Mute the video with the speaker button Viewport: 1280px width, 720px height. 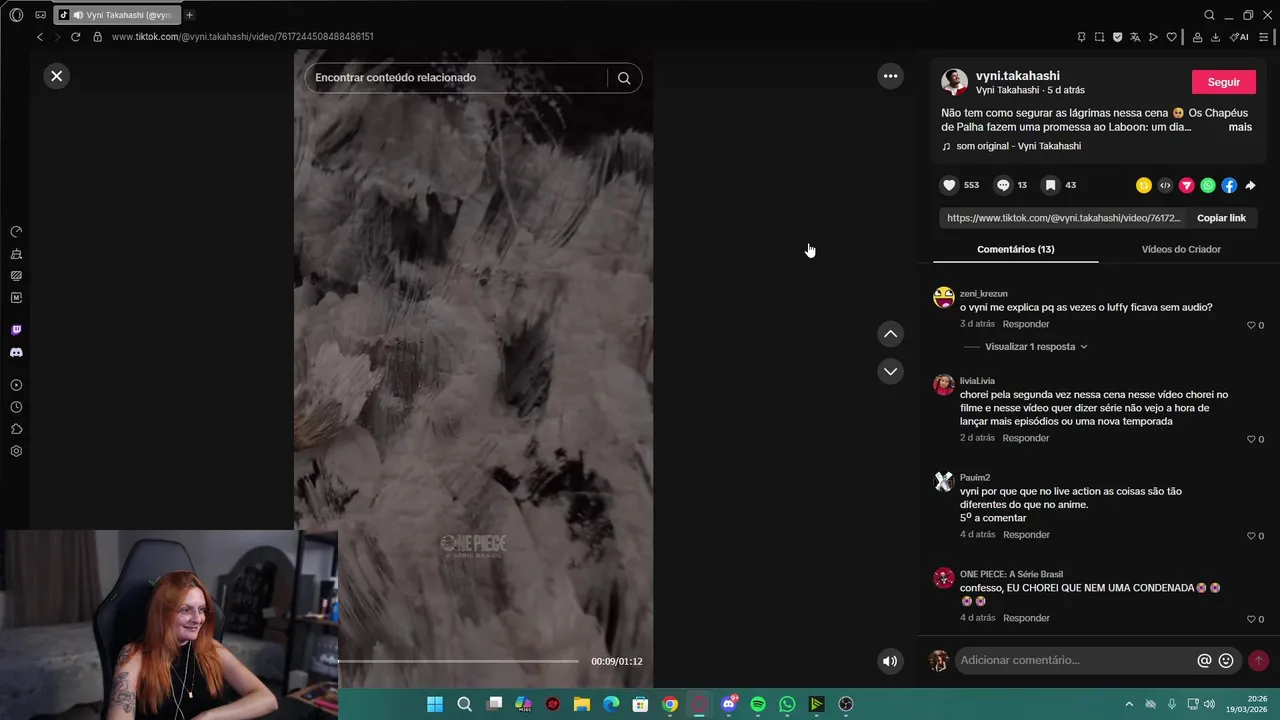(x=889, y=661)
